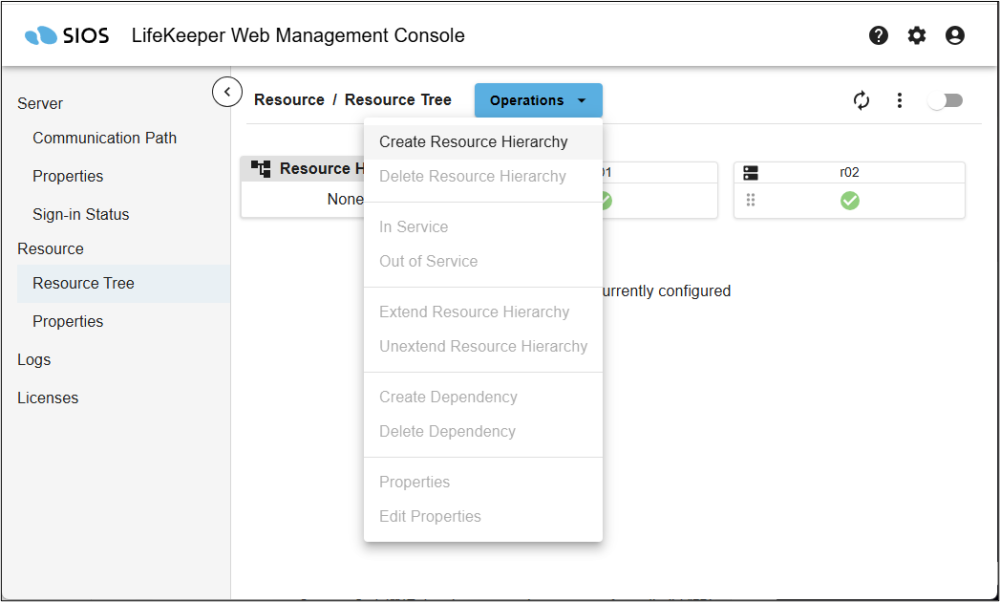
Task: Go to Sign-in Status page
Action: point(80,214)
